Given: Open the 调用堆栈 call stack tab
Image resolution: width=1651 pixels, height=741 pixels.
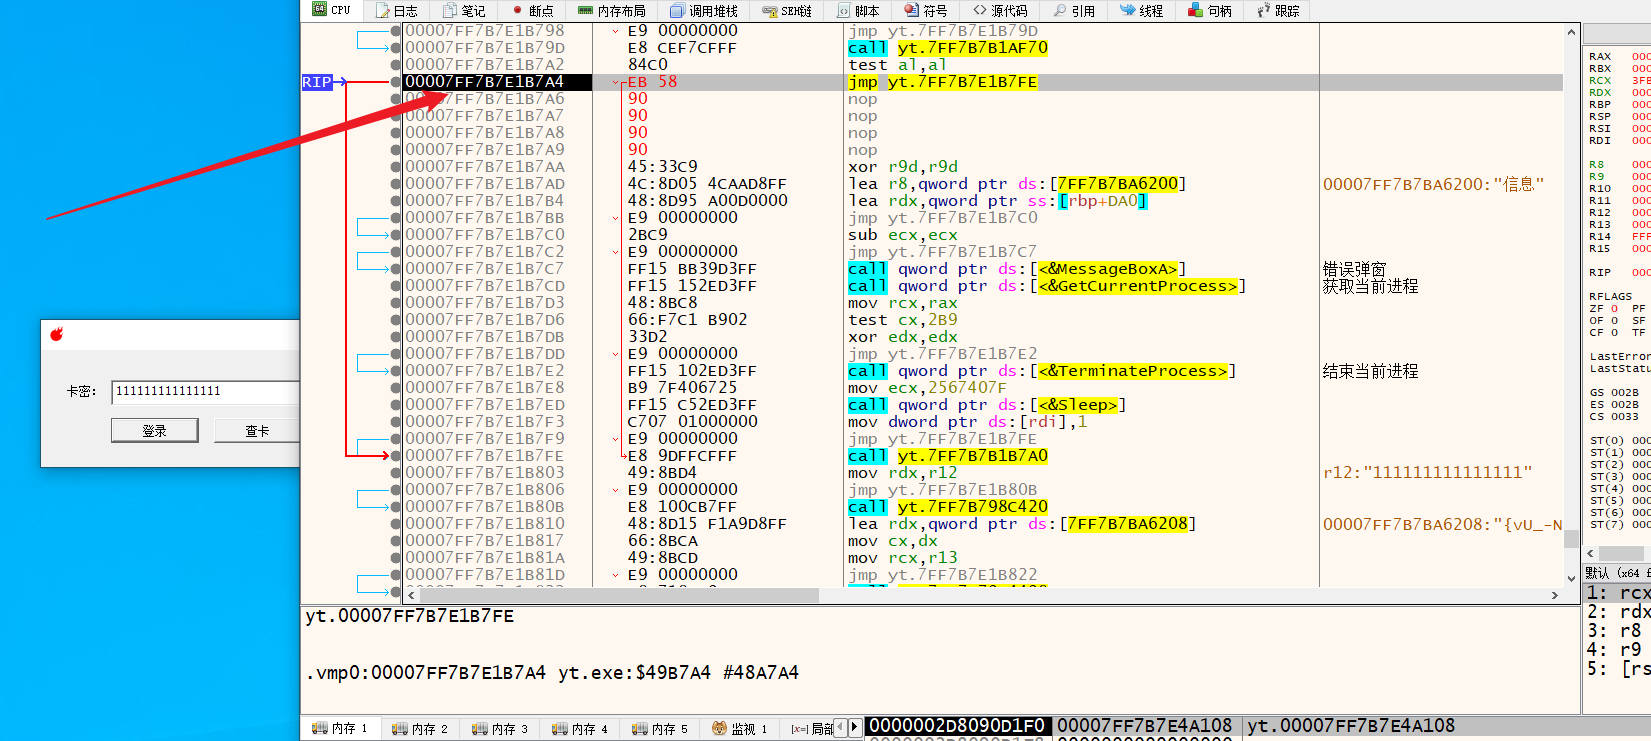Looking at the screenshot, I should coord(704,11).
